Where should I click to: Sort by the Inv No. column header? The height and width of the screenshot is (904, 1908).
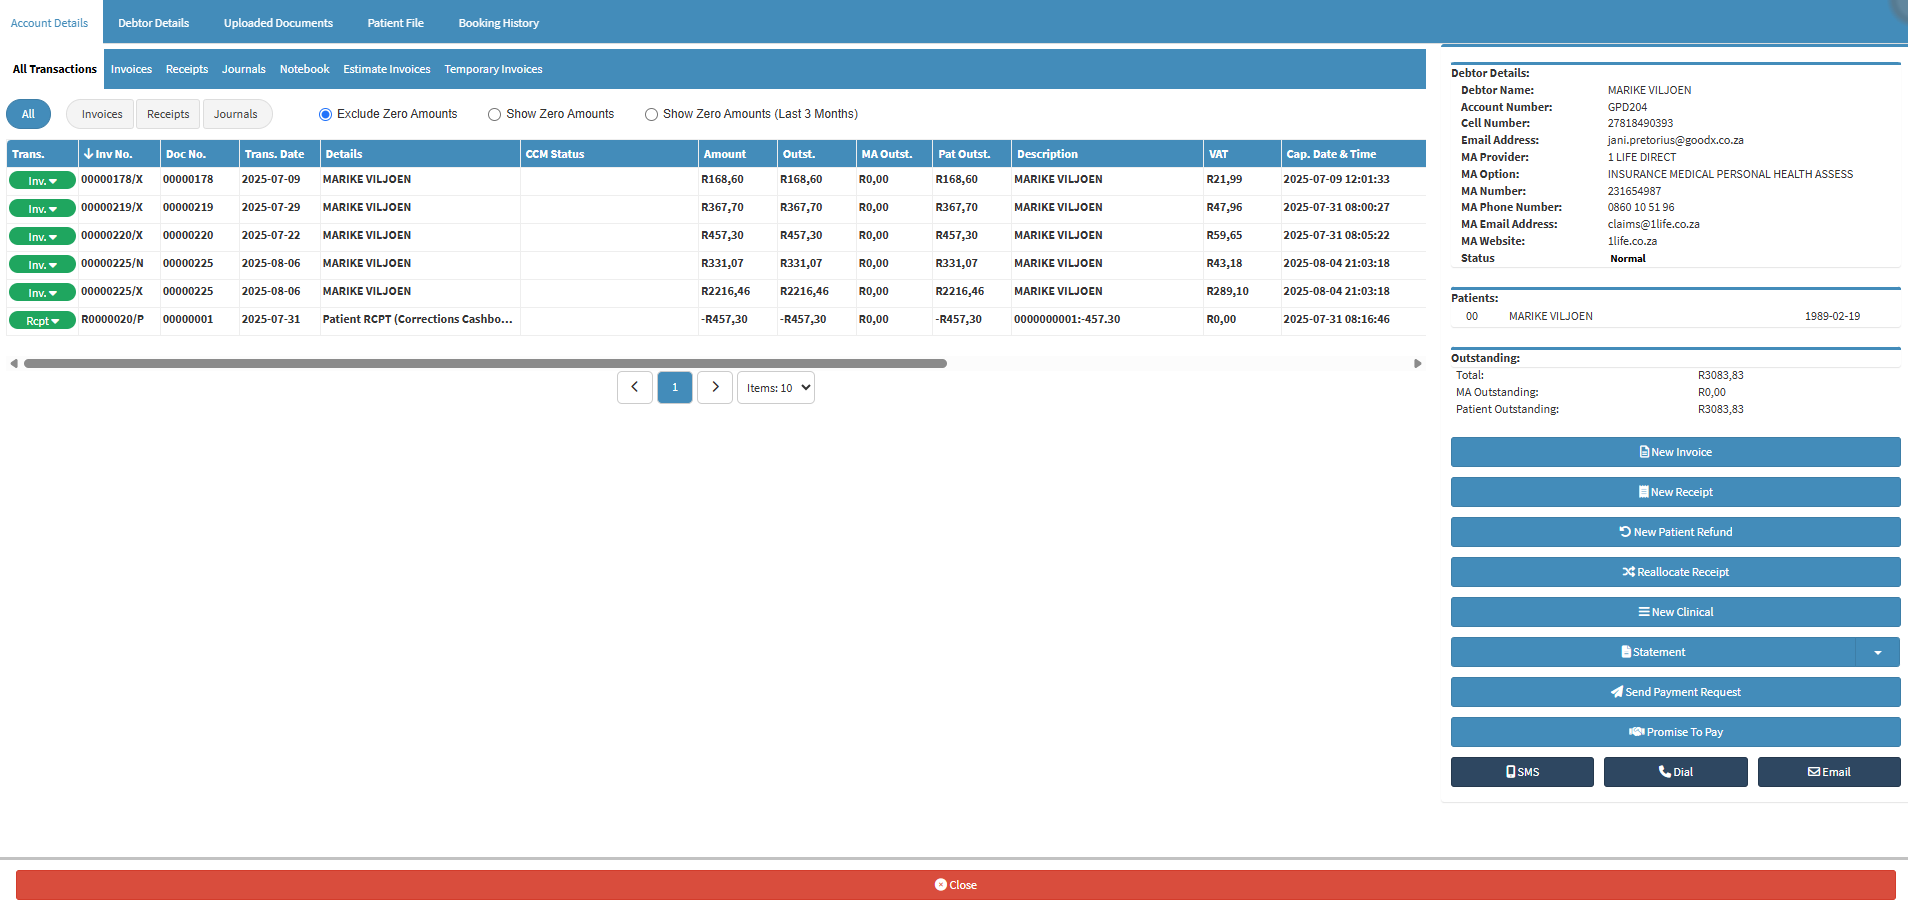113,154
